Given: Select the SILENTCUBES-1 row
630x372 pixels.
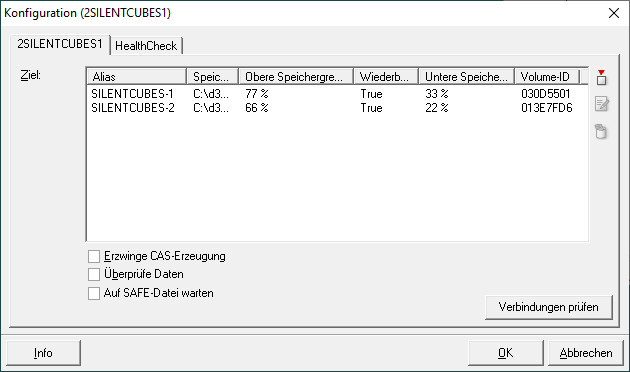Looking at the screenshot, I should point(338,94).
